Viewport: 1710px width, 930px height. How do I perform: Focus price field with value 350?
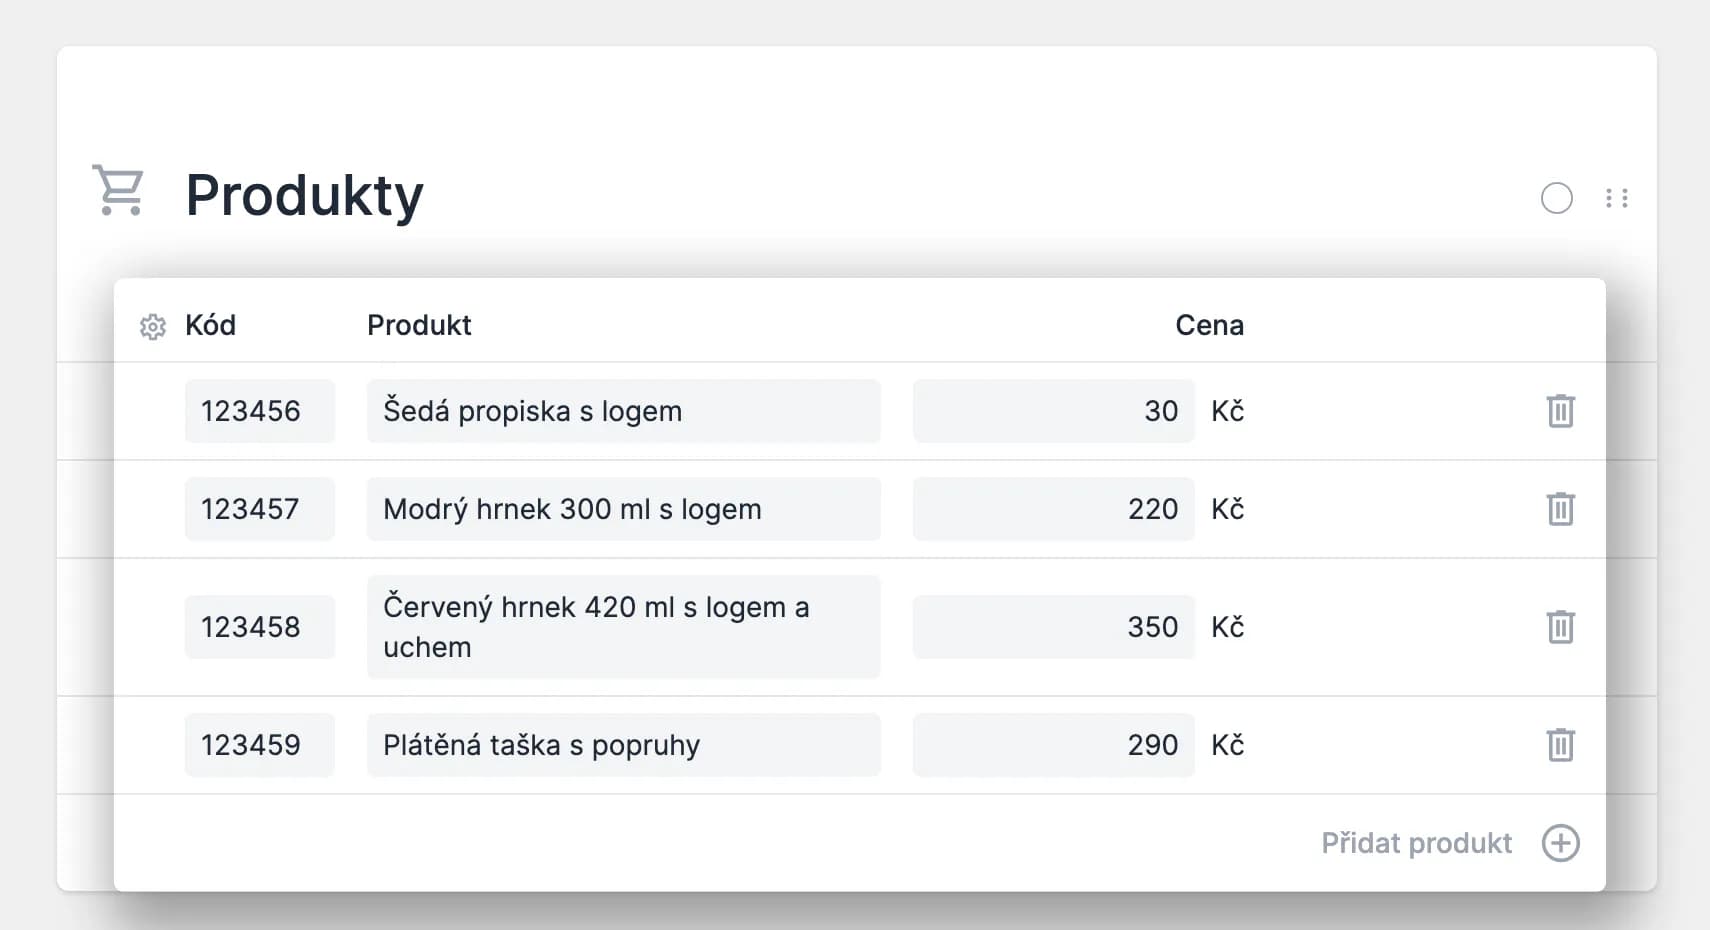[x=1053, y=627]
